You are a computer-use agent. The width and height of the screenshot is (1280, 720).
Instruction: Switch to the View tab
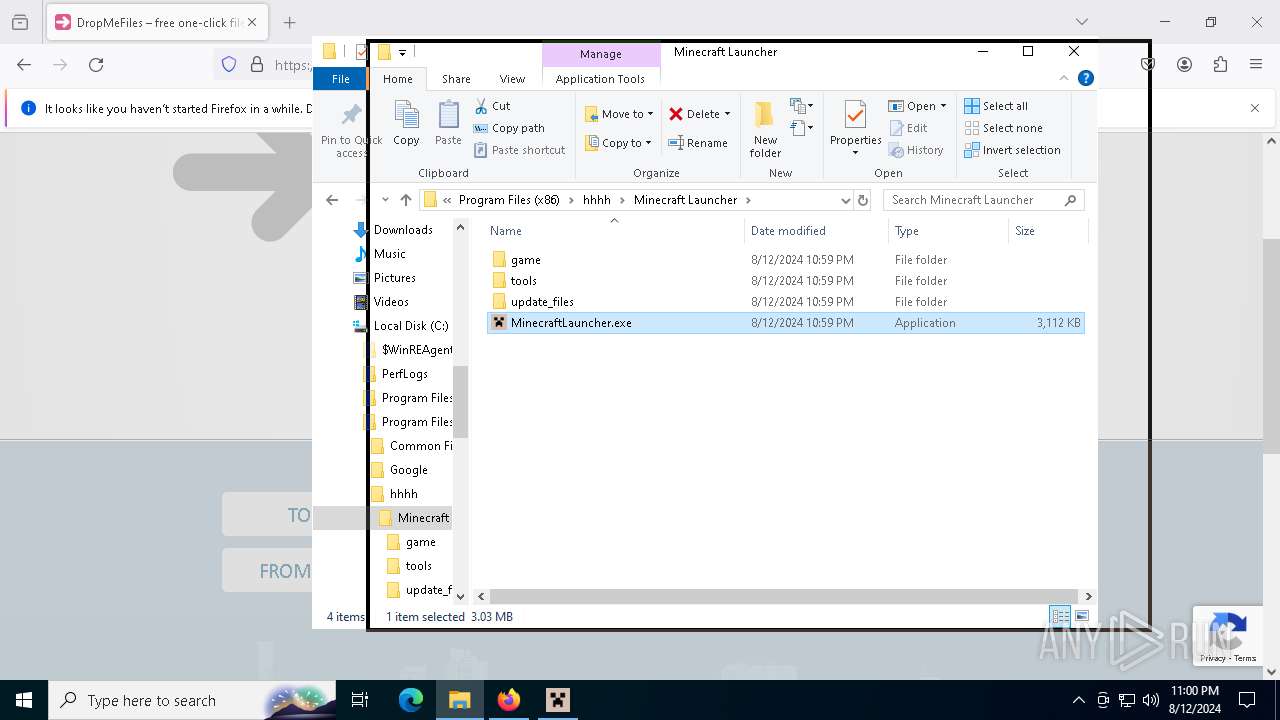(512, 79)
